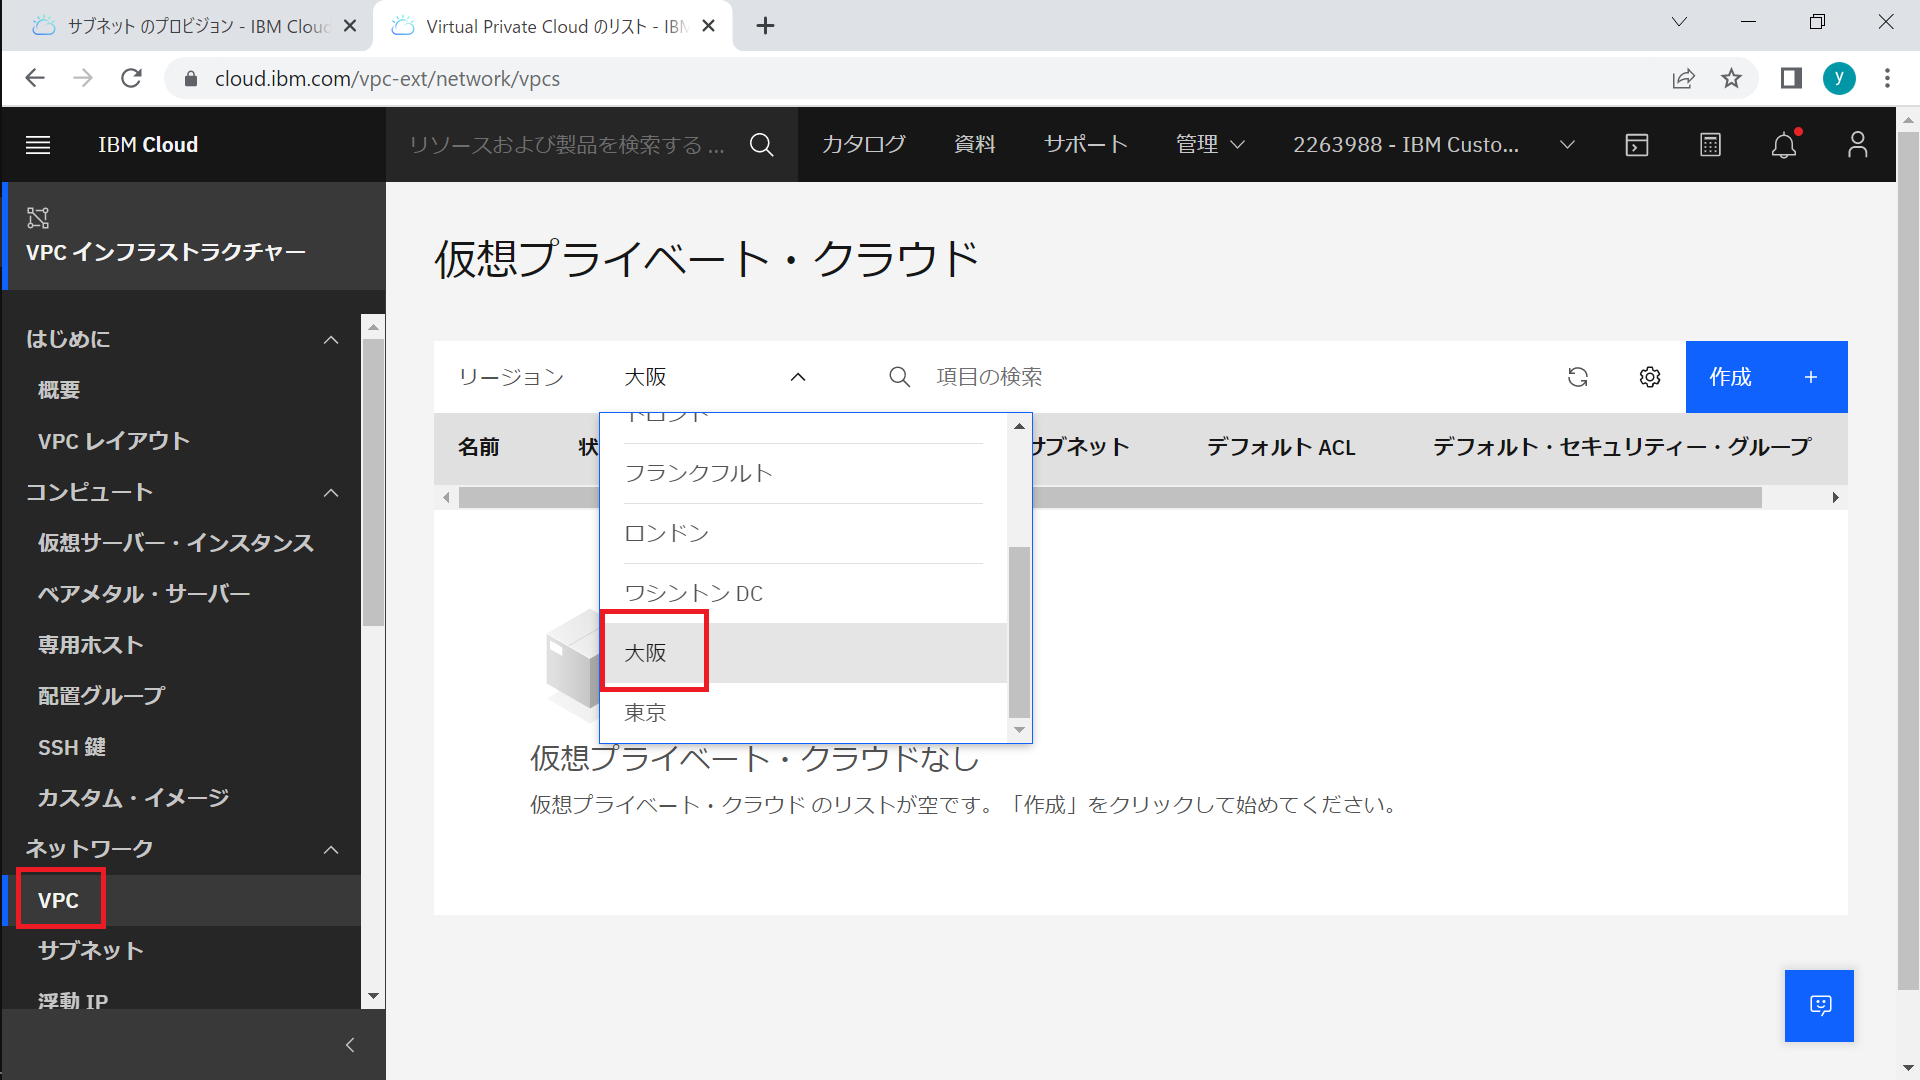Open the notifications bell
1920x1080 pixels.
(x=1784, y=145)
